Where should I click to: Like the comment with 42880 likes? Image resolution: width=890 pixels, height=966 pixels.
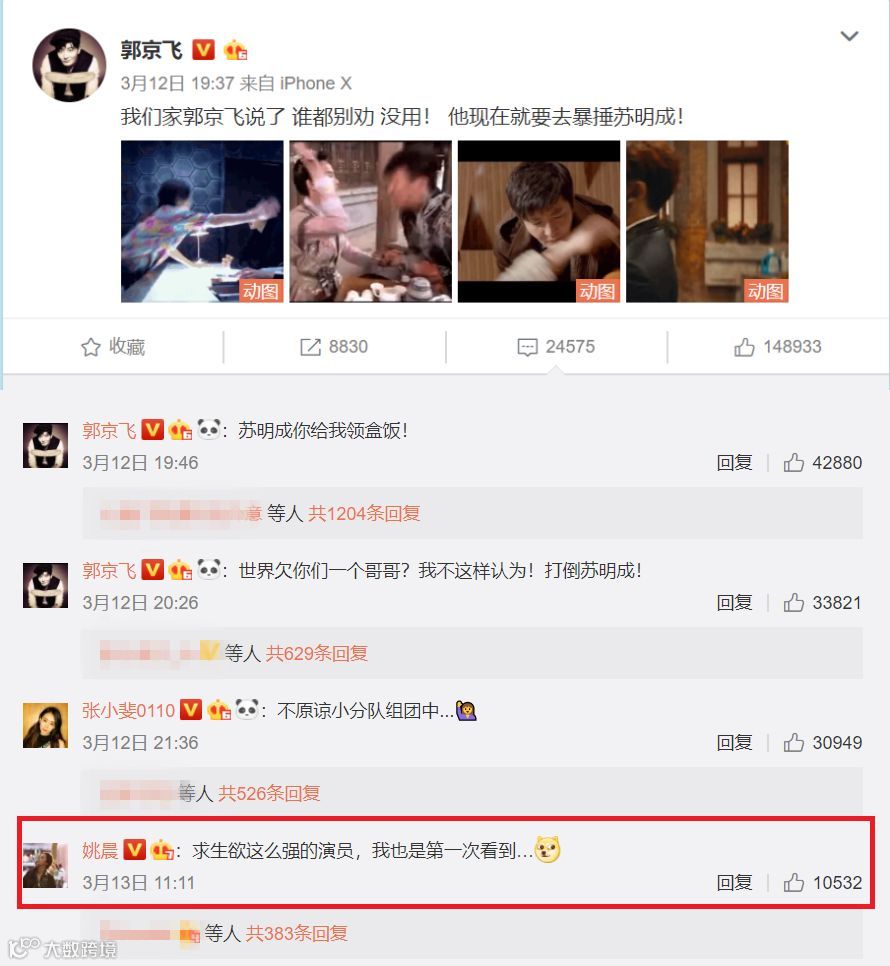coord(793,463)
